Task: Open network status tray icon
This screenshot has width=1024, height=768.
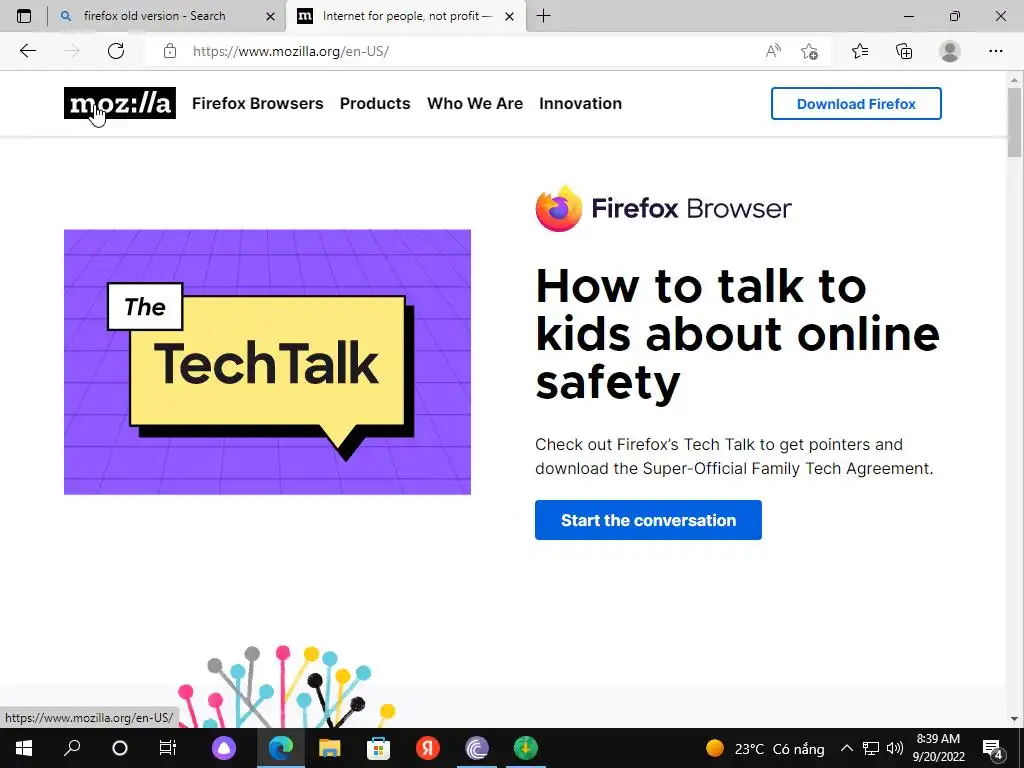Action: [x=871, y=748]
